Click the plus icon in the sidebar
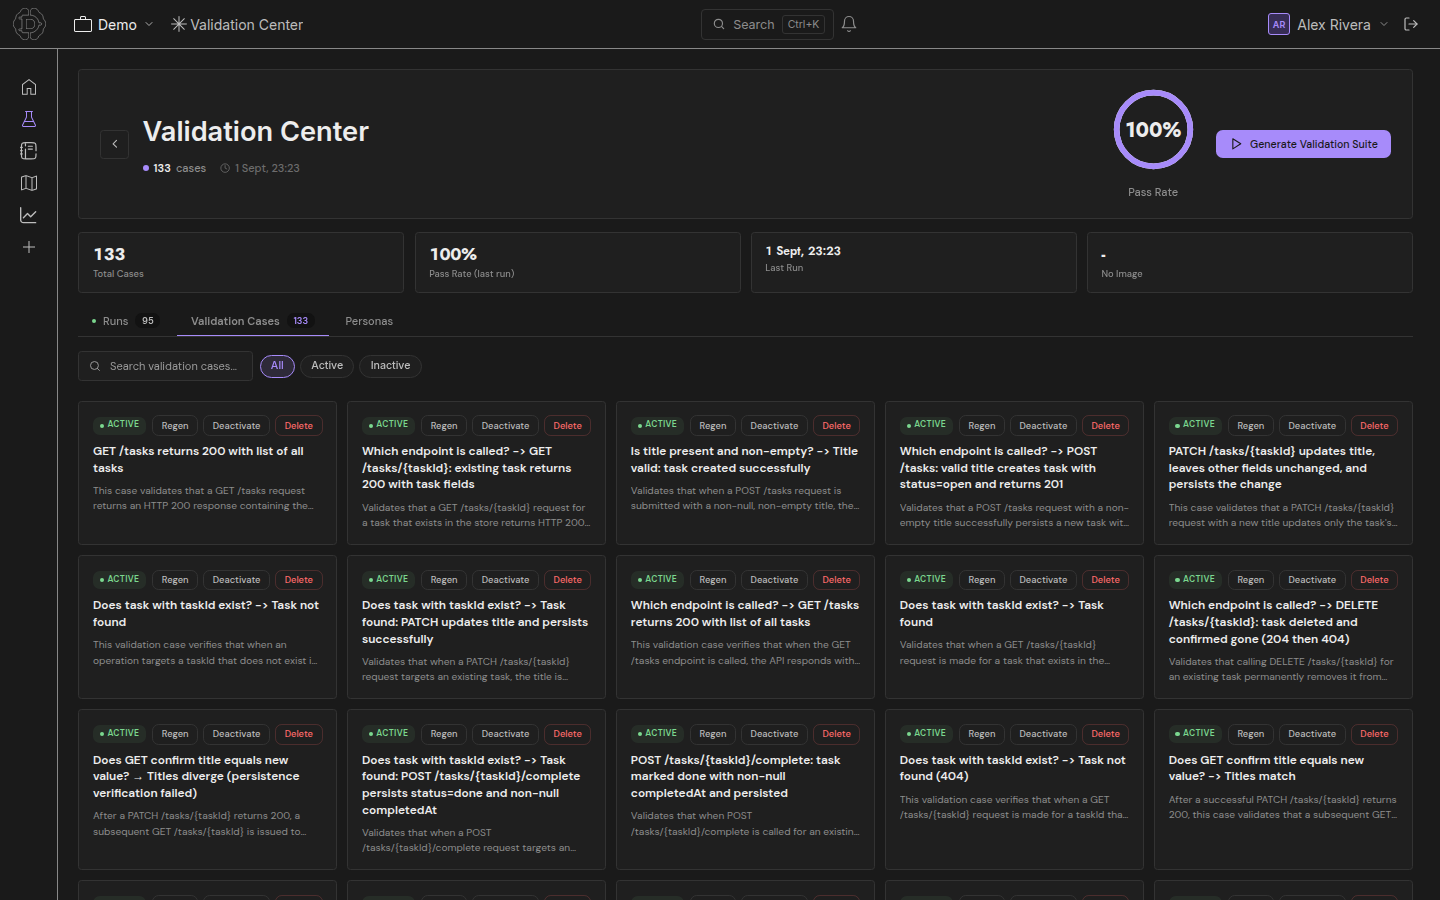This screenshot has width=1440, height=900. (29, 247)
